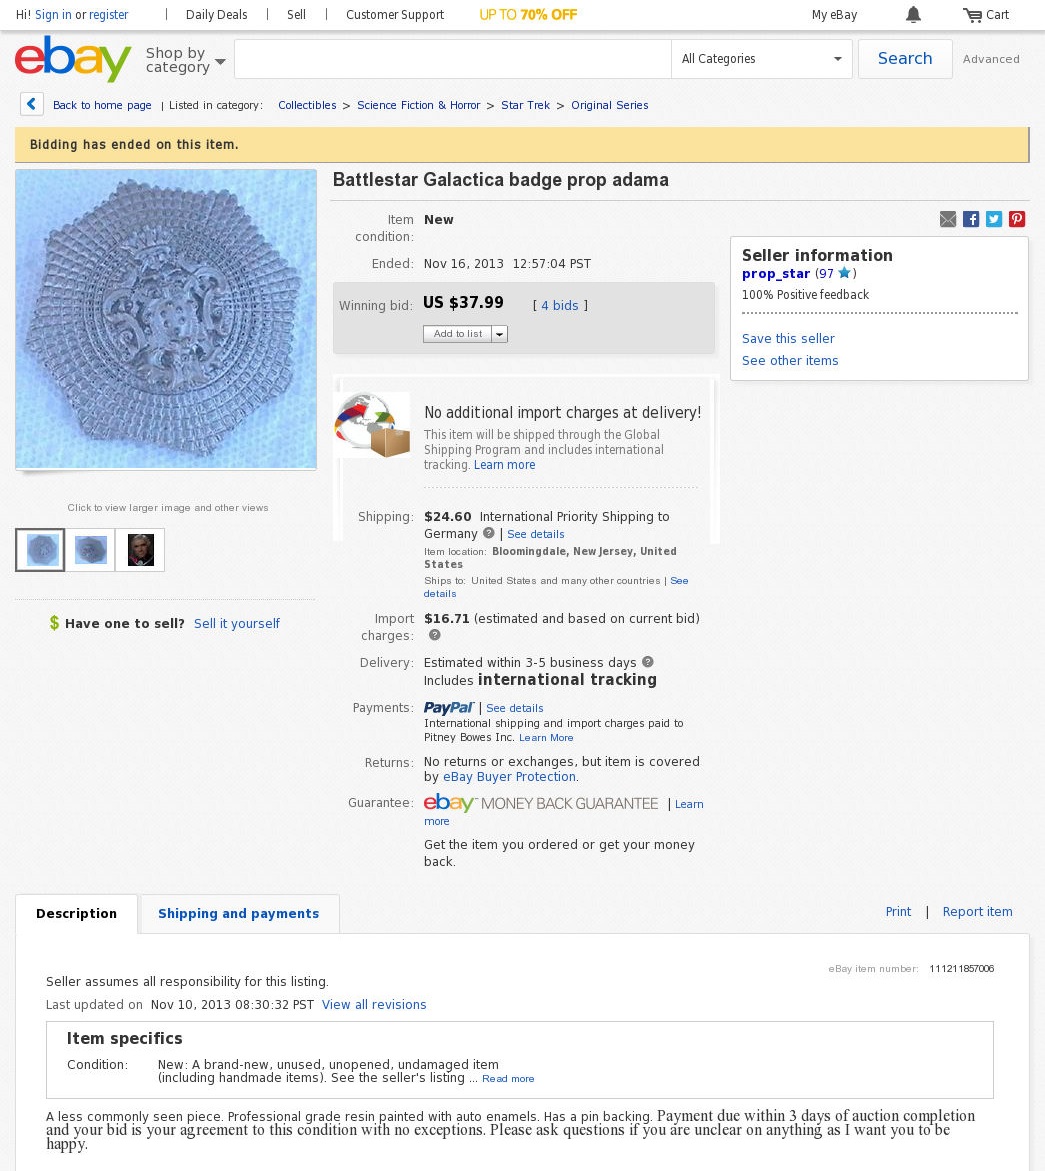Open the shopping Cart icon
The height and width of the screenshot is (1171, 1045).
coord(972,15)
